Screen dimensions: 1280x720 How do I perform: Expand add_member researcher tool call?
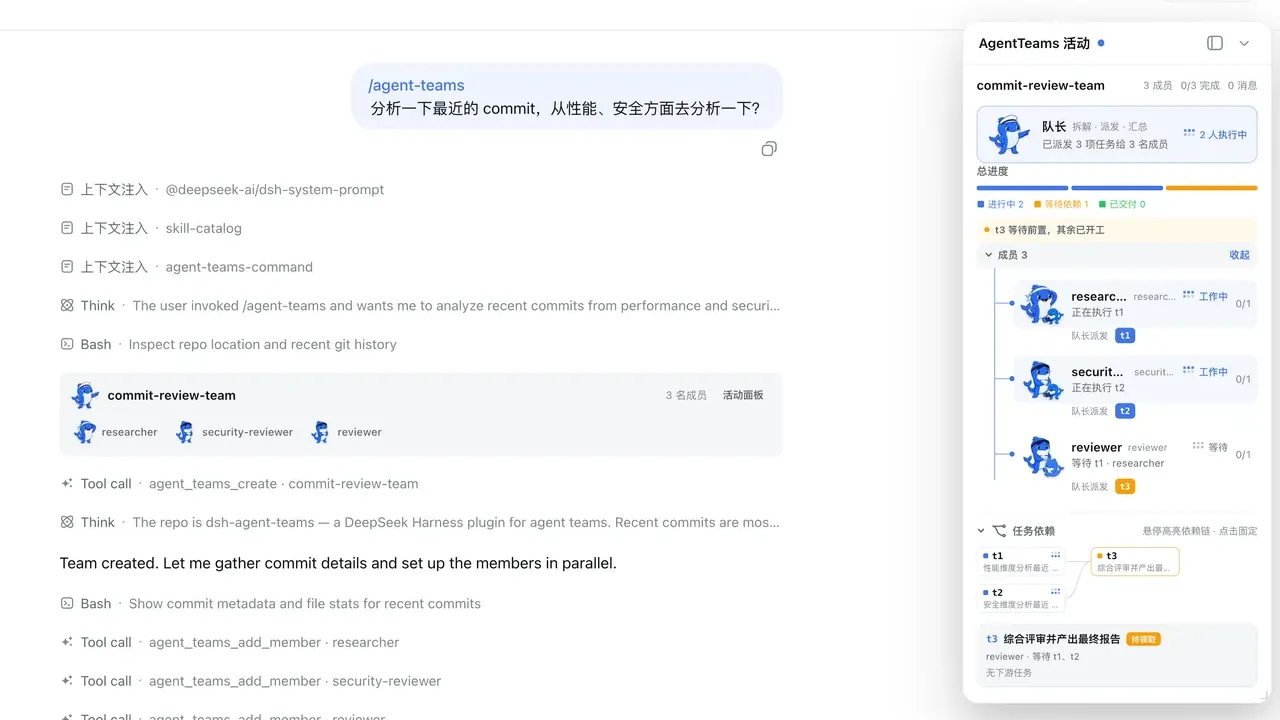(230, 643)
